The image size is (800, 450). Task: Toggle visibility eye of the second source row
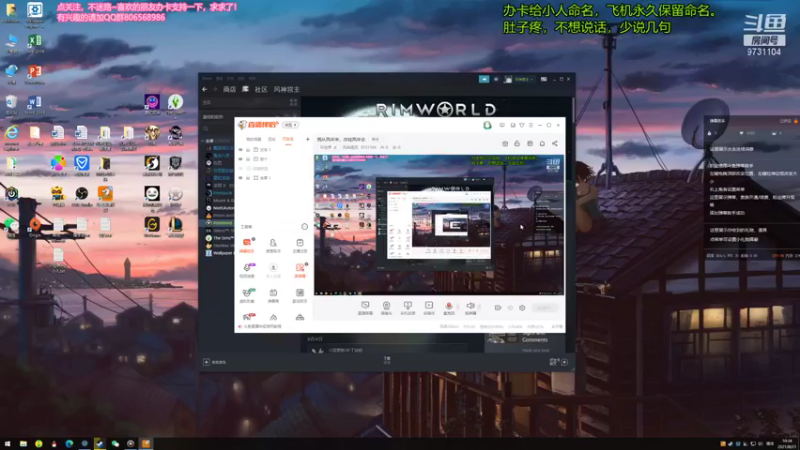tap(241, 159)
